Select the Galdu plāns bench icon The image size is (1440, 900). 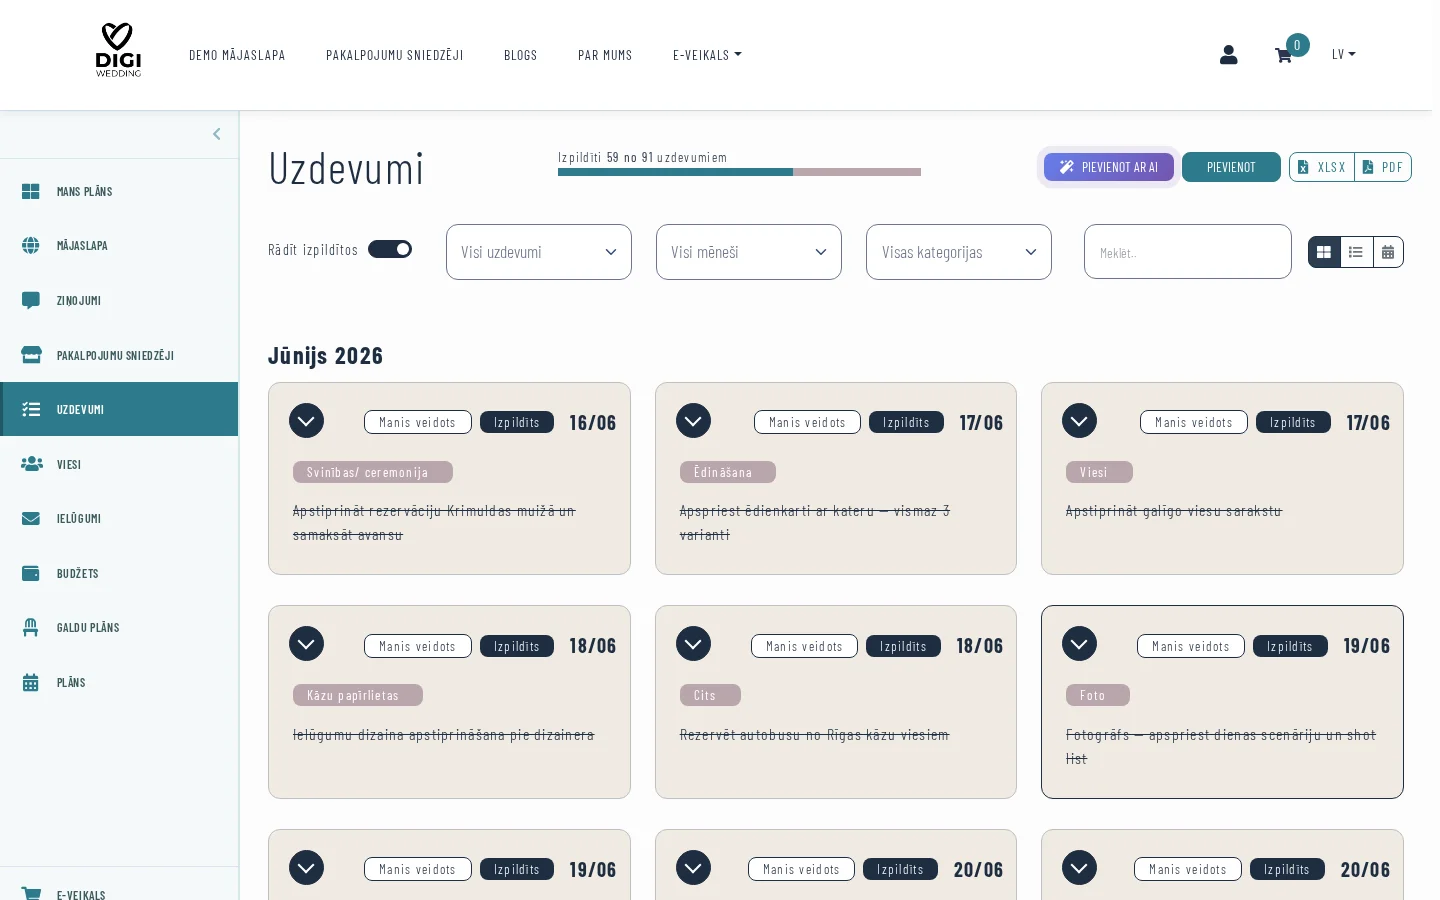(32, 627)
